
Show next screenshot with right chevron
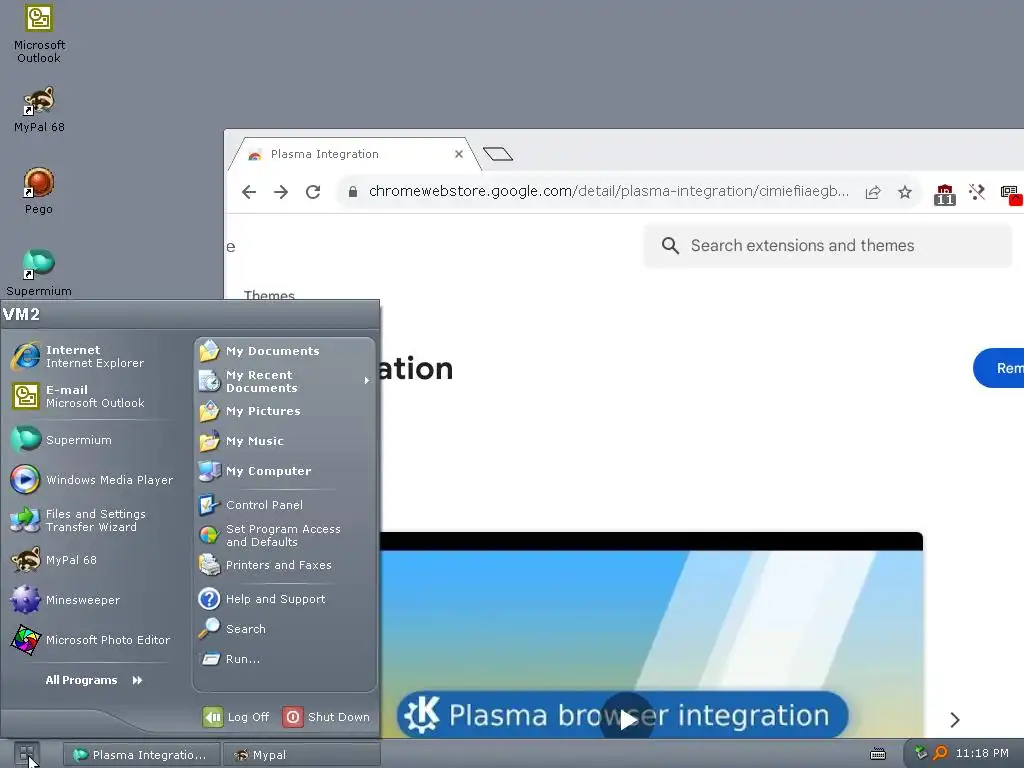click(x=955, y=720)
